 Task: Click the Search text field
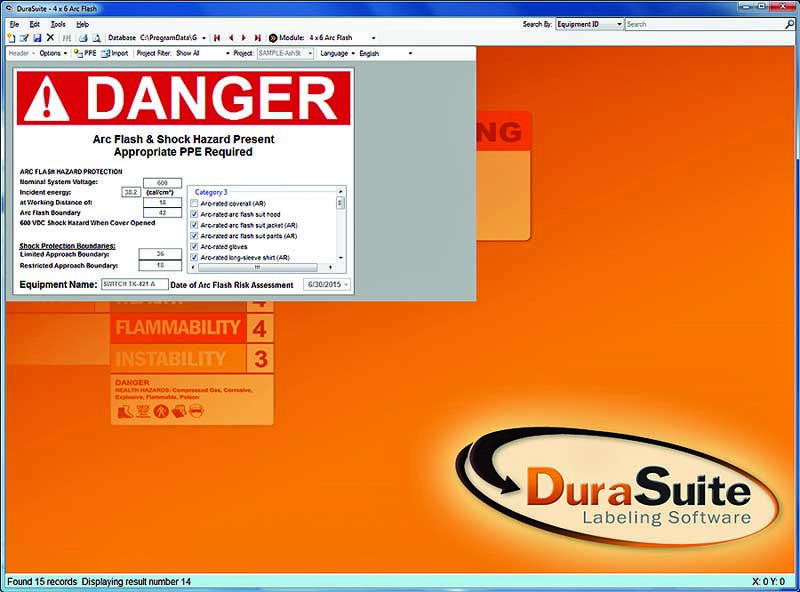[x=705, y=24]
